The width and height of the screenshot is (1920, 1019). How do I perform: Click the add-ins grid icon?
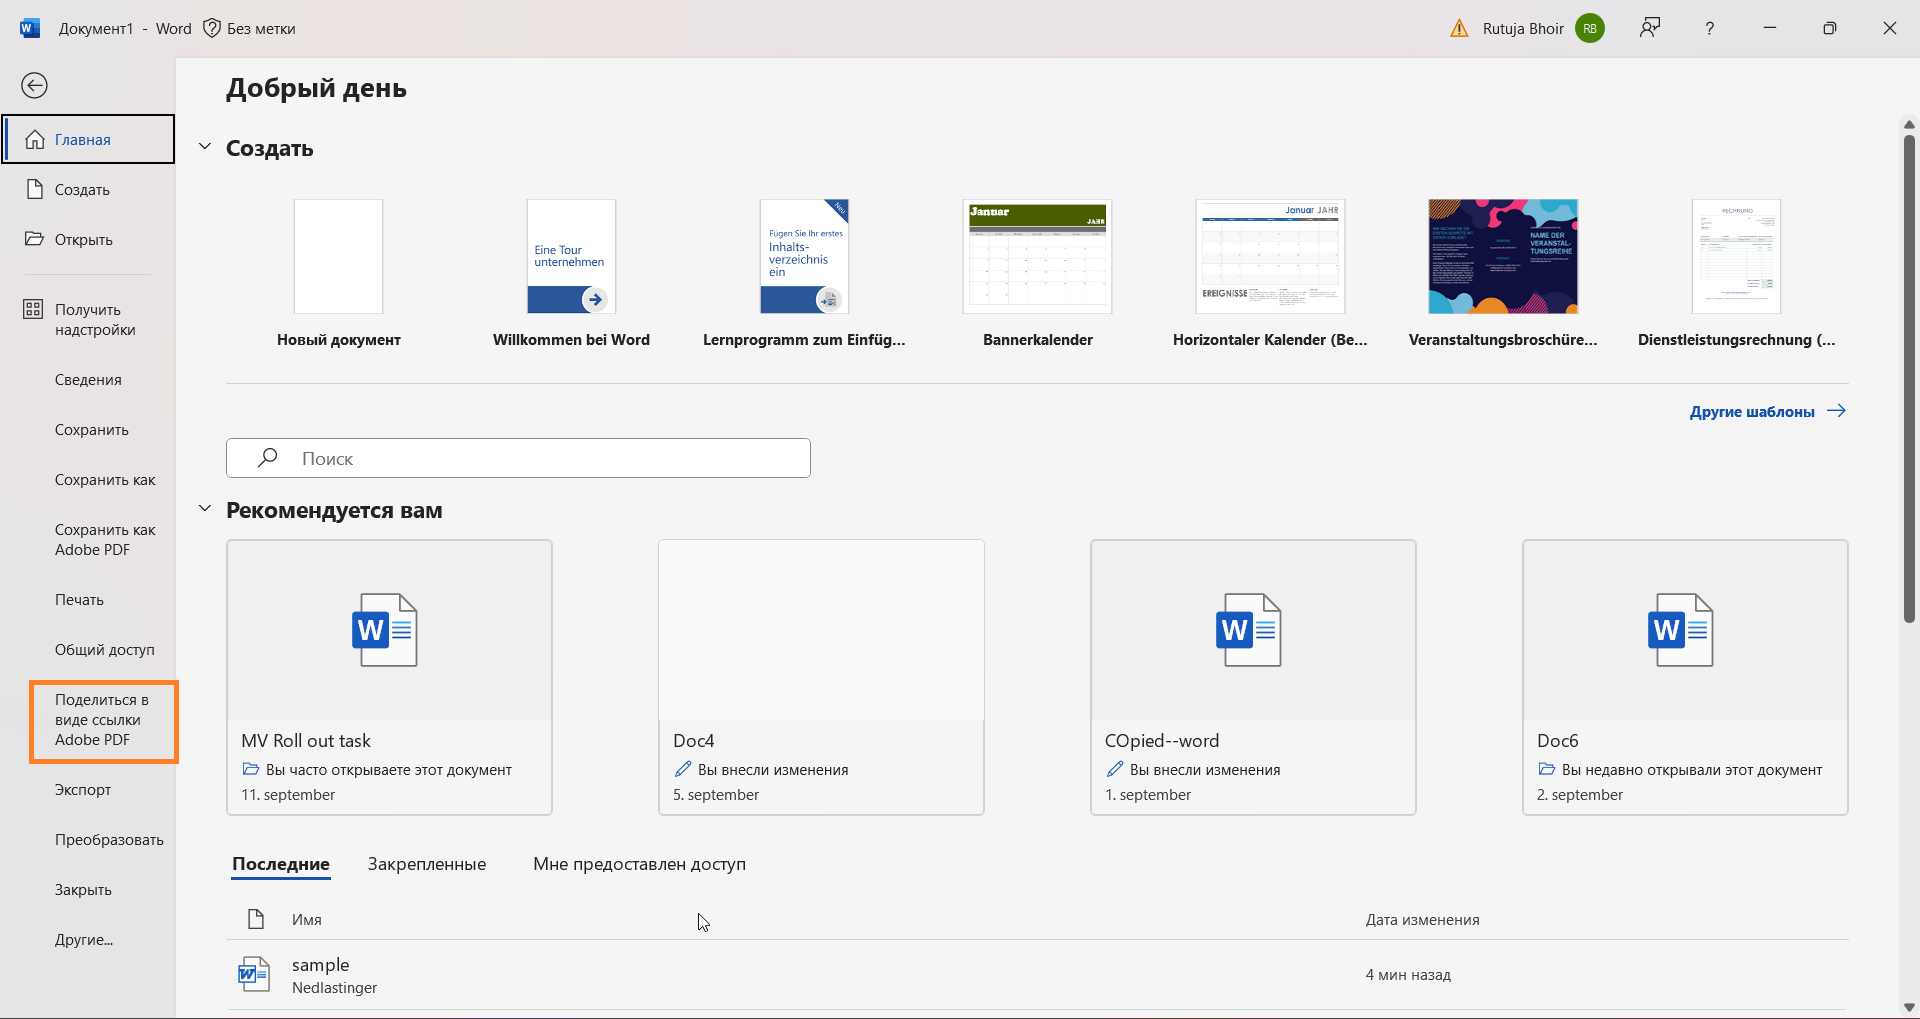click(x=33, y=309)
